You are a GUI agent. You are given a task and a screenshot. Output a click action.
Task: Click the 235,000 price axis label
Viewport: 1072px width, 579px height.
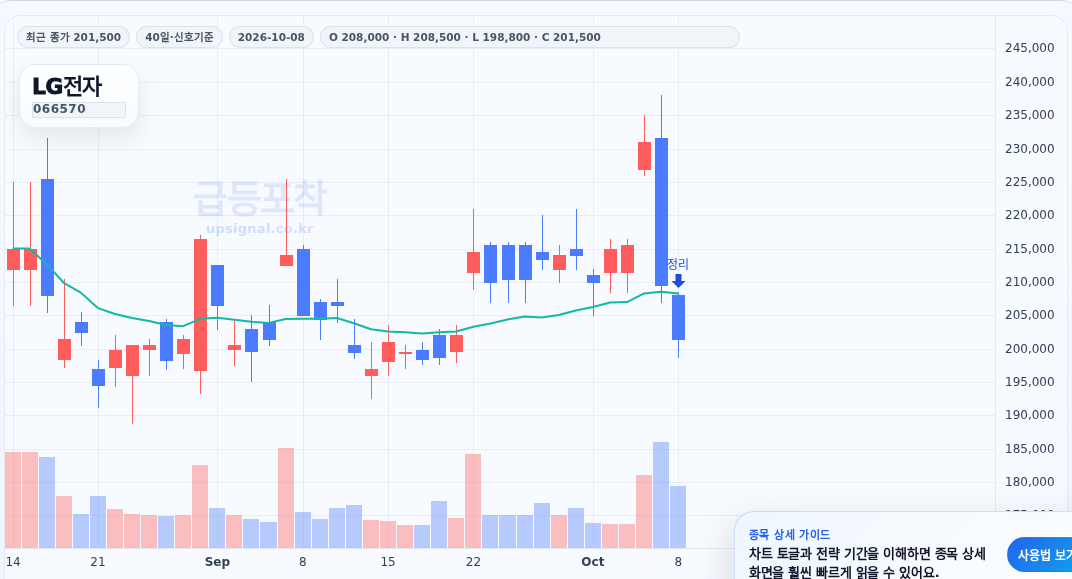pyautogui.click(x=1030, y=115)
